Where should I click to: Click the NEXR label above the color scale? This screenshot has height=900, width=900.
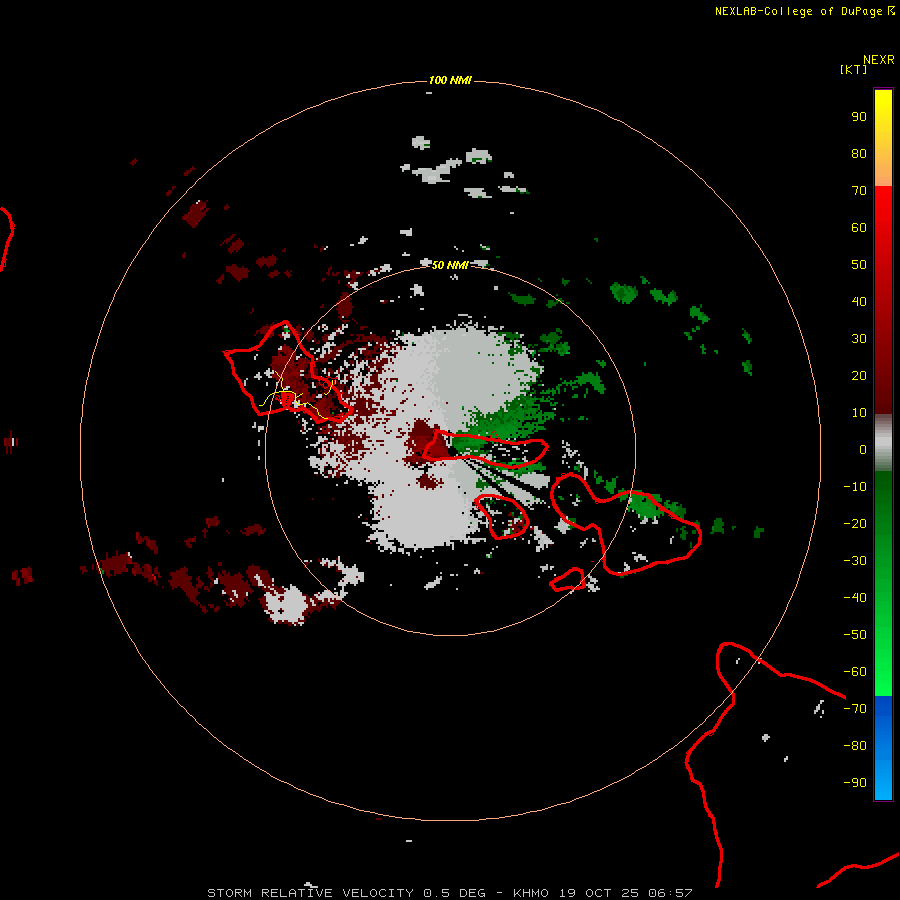click(x=878, y=60)
